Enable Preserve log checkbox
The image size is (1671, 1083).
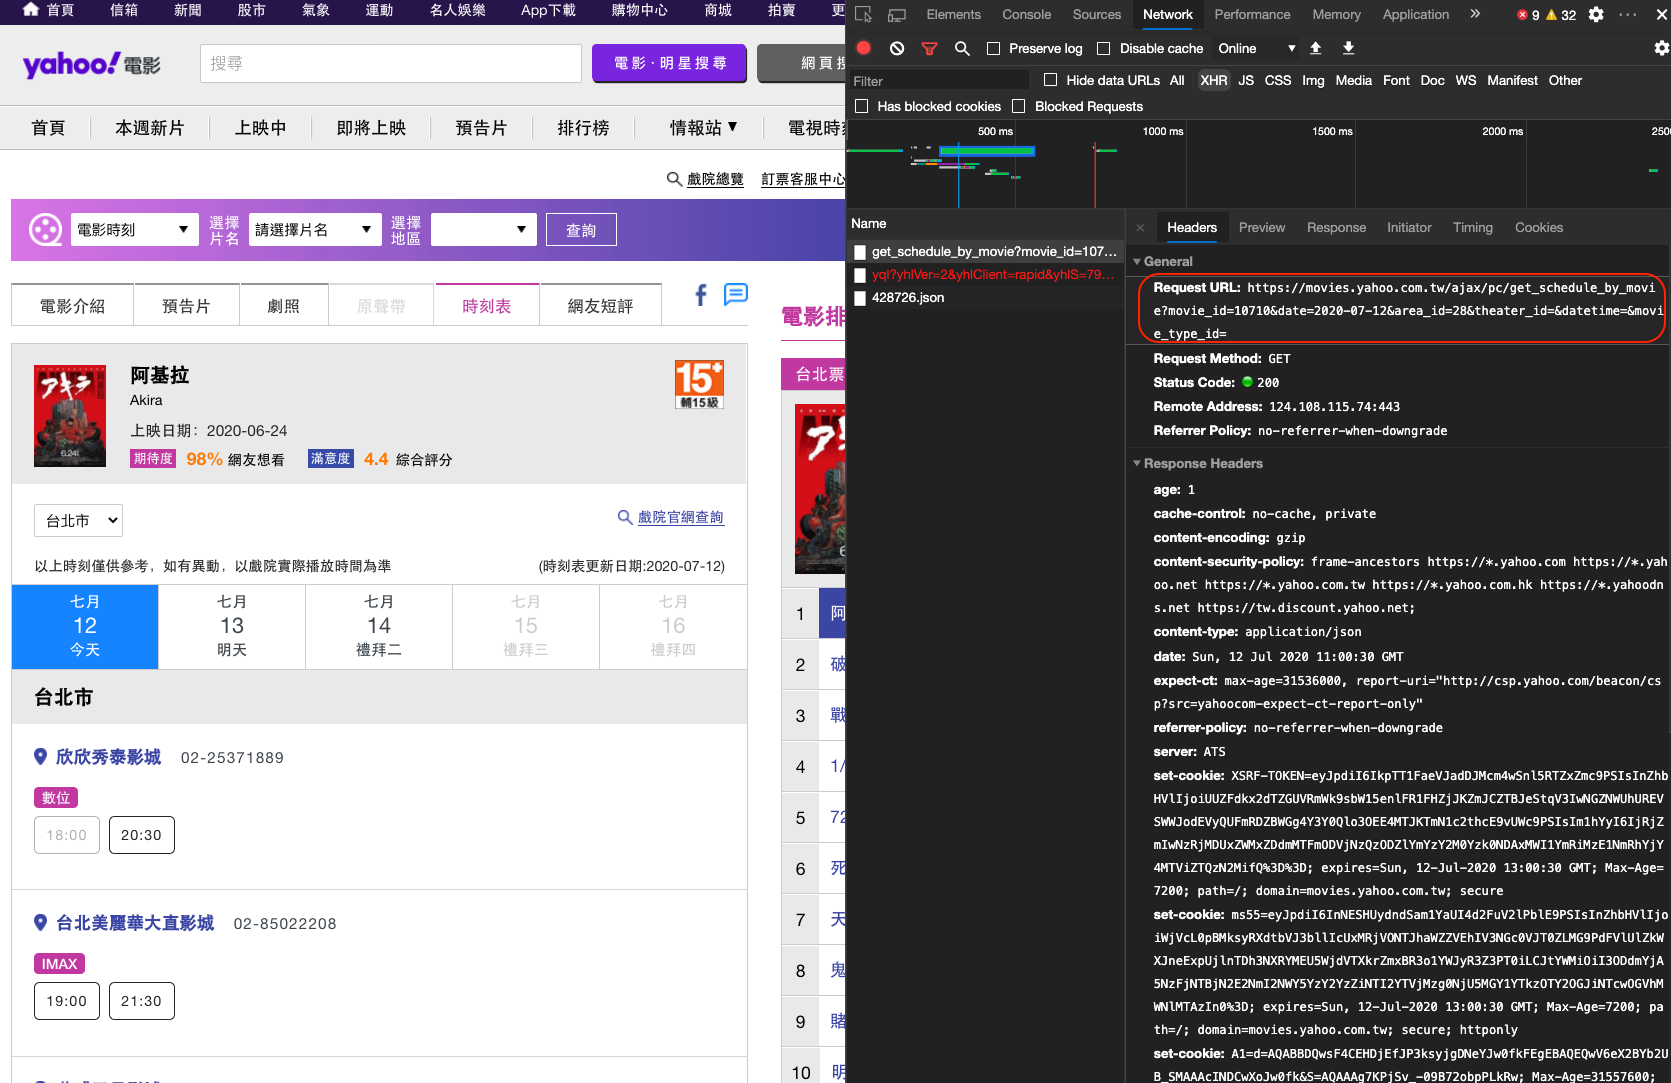click(993, 48)
